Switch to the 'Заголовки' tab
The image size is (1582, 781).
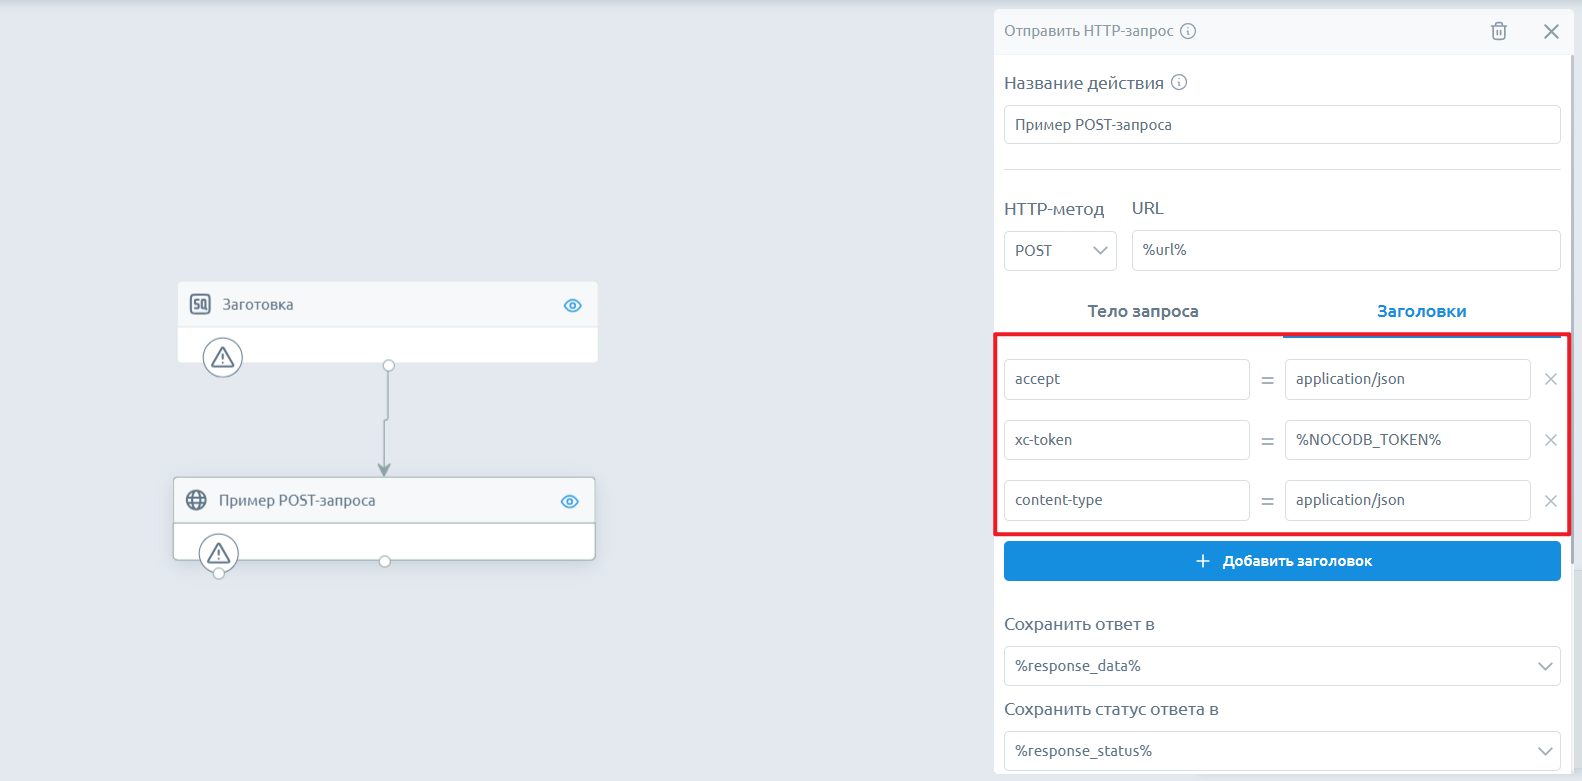click(x=1421, y=311)
